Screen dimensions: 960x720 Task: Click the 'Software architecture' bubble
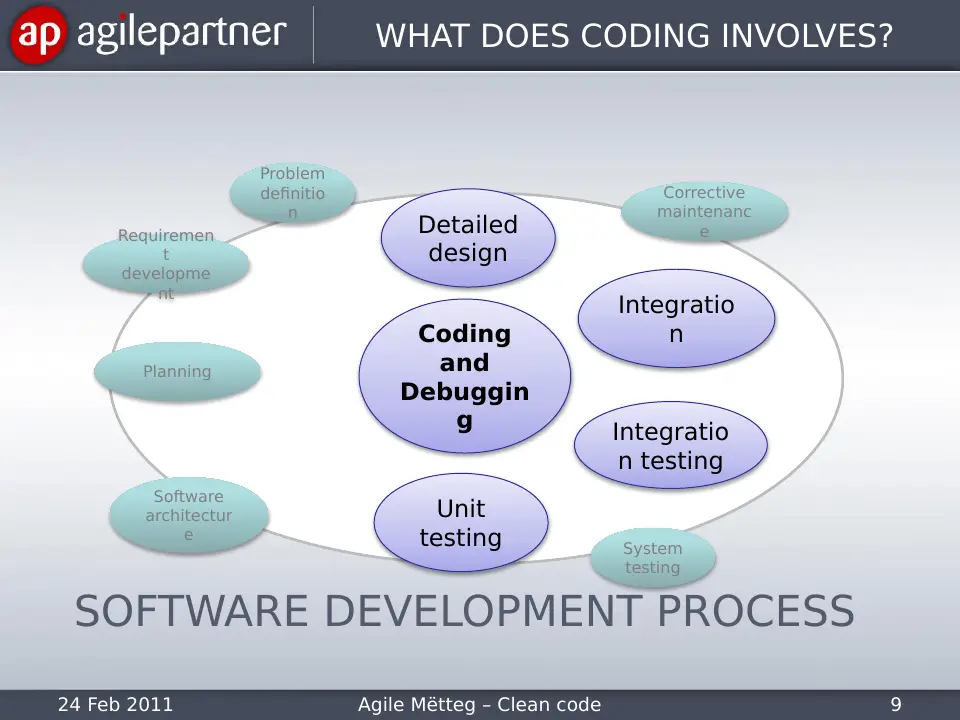[189, 515]
